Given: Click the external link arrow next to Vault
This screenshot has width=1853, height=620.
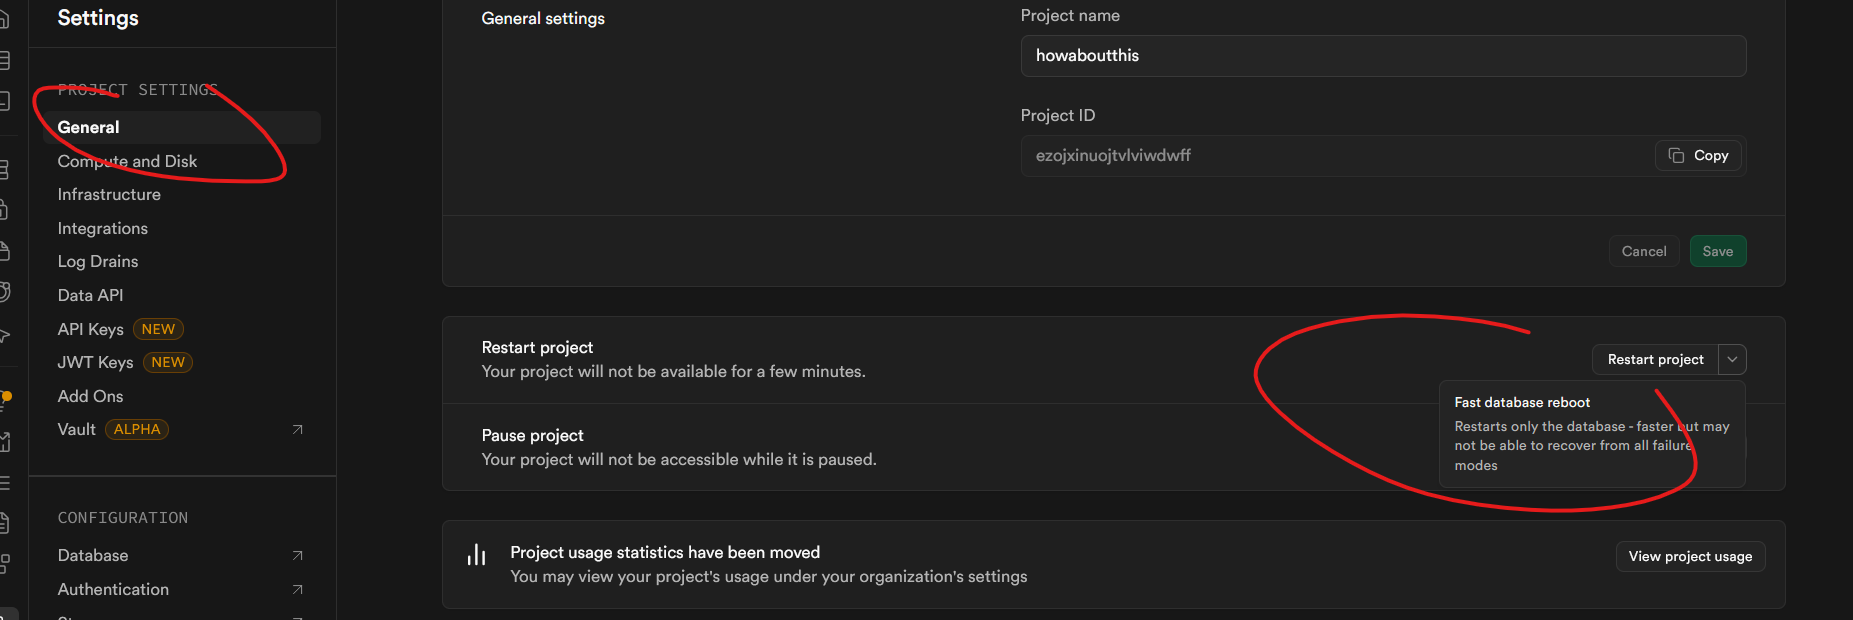Looking at the screenshot, I should (297, 430).
